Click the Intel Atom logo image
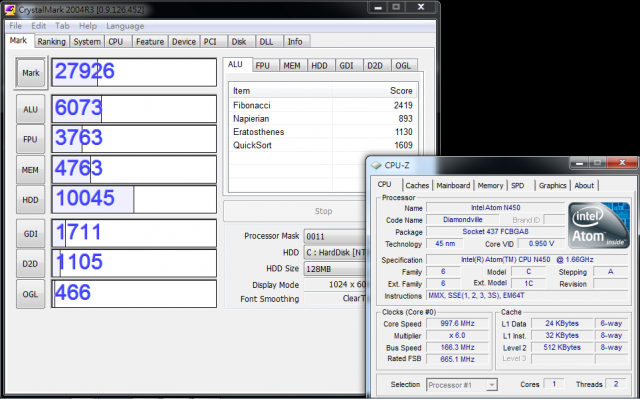 598,225
